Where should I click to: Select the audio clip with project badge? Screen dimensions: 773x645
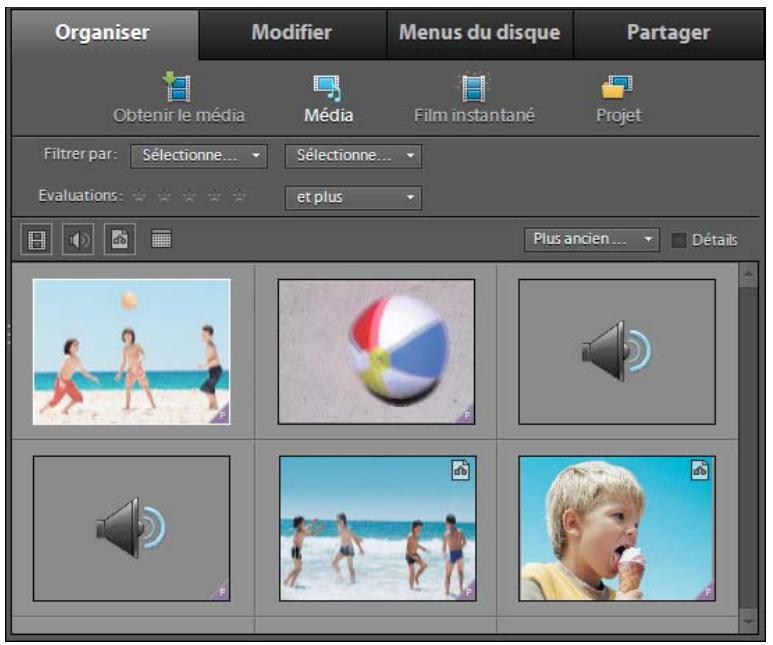click(132, 529)
